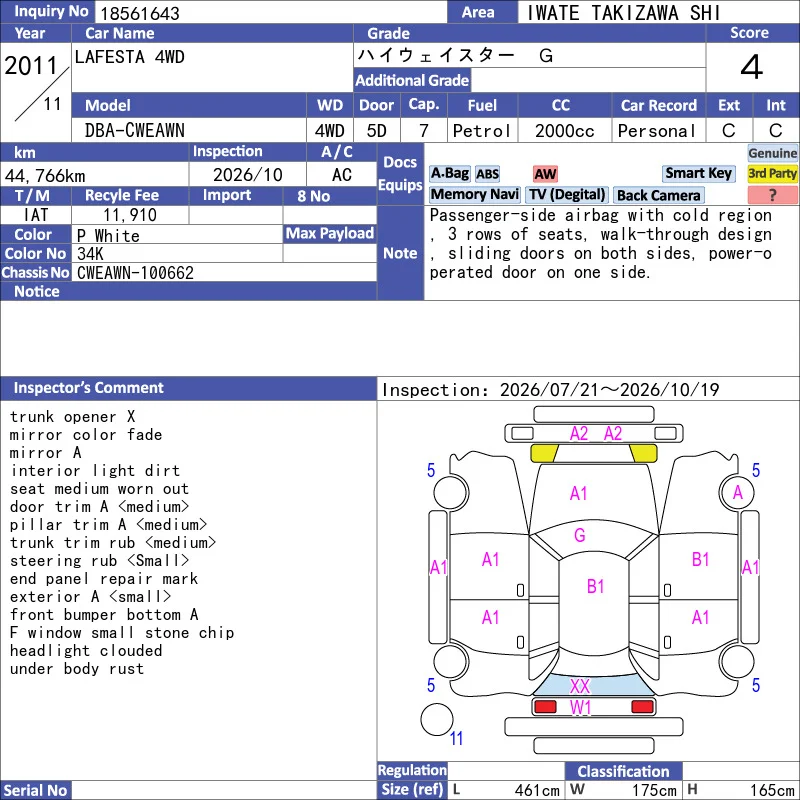
Task: Click the score value 4
Action: click(752, 67)
